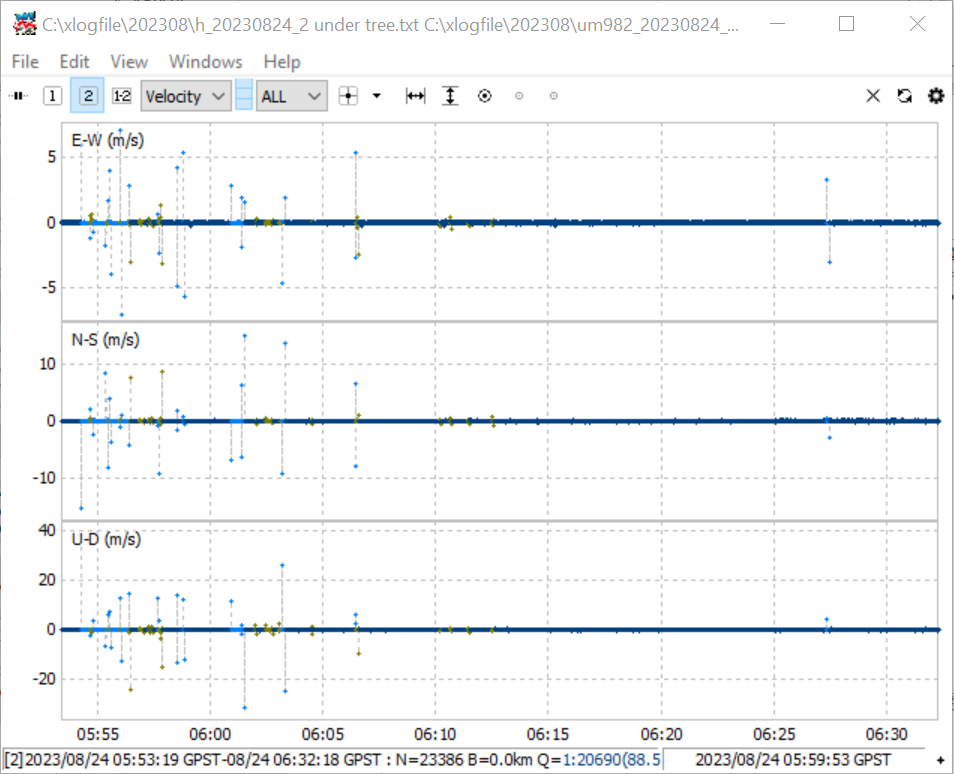
Task: Expand the arrow beside the crosshair icon
Action: [x=377, y=96]
